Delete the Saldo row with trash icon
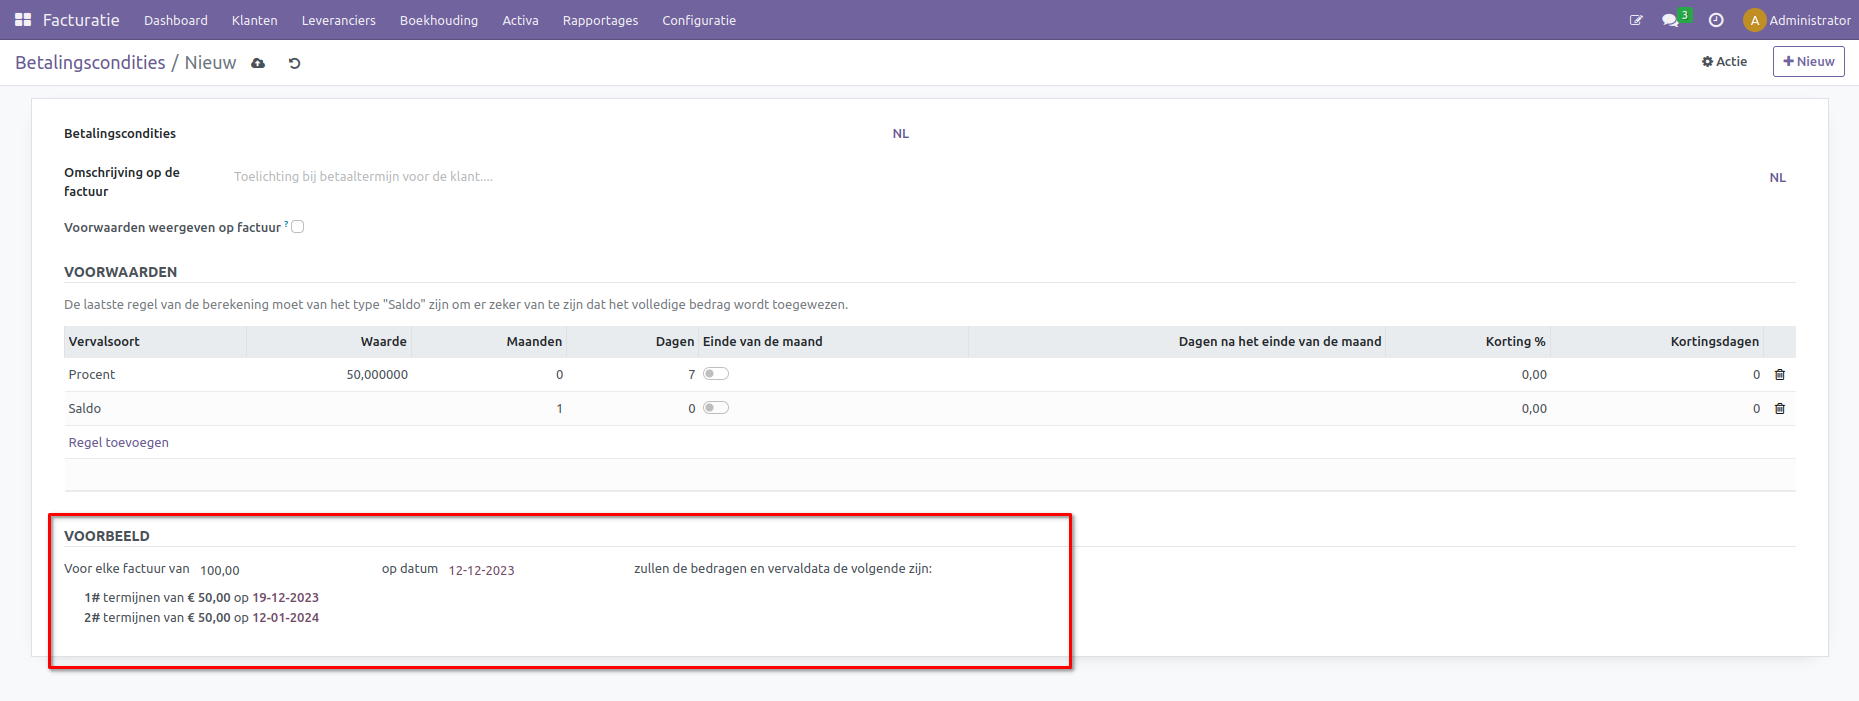This screenshot has width=1859, height=701. click(x=1779, y=409)
